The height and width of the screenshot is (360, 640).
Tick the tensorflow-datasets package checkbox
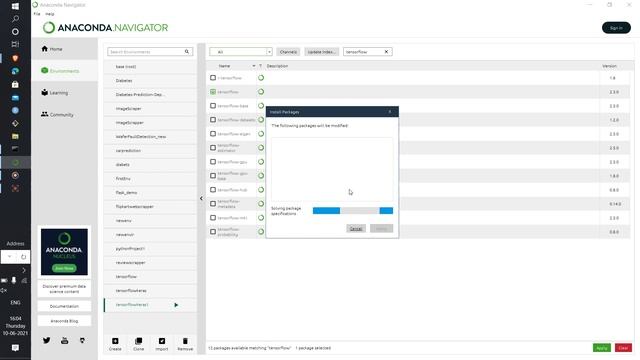click(x=213, y=120)
